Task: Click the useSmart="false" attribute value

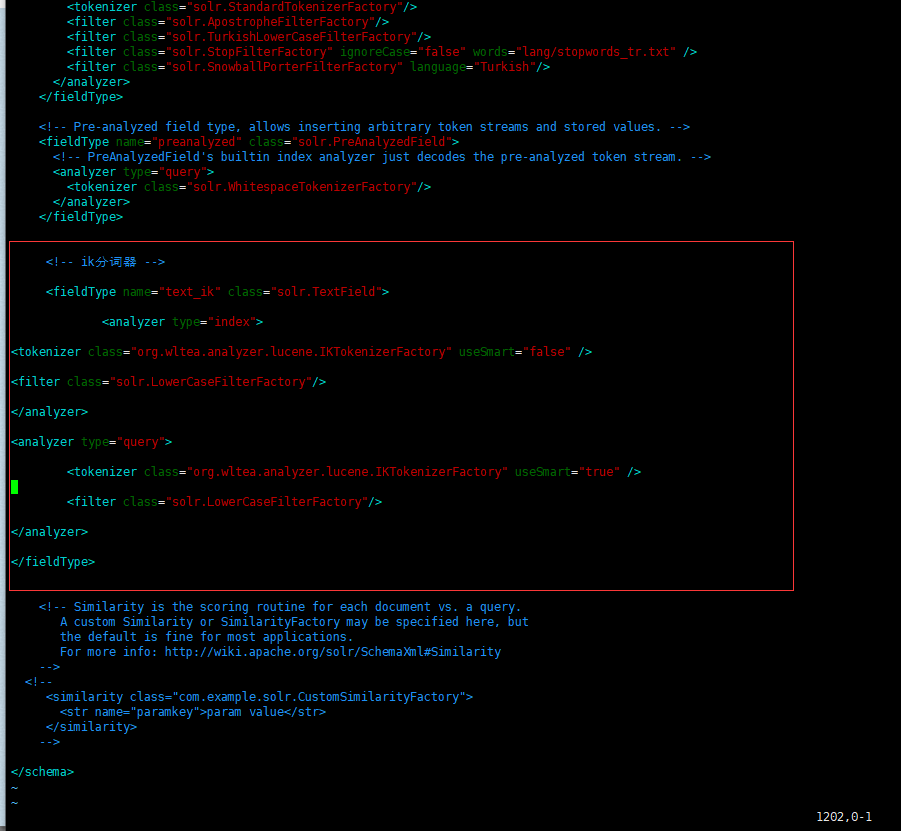Action: click(546, 352)
